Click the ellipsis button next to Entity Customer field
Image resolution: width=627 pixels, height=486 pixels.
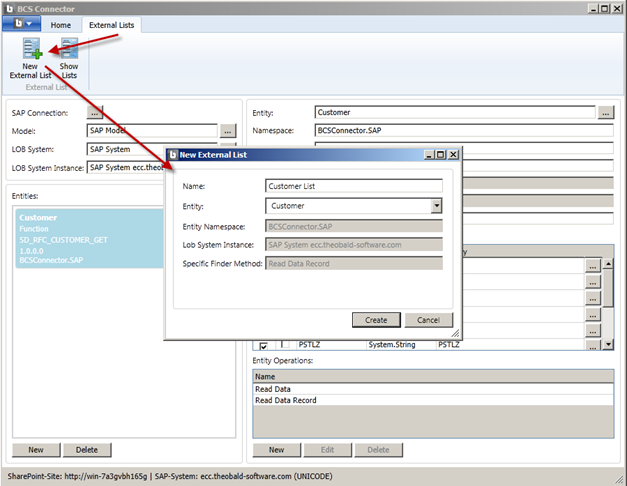pos(605,113)
